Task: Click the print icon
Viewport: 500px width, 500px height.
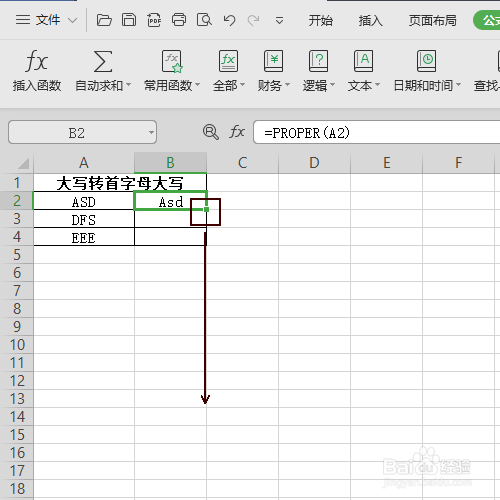Action: [x=179, y=20]
